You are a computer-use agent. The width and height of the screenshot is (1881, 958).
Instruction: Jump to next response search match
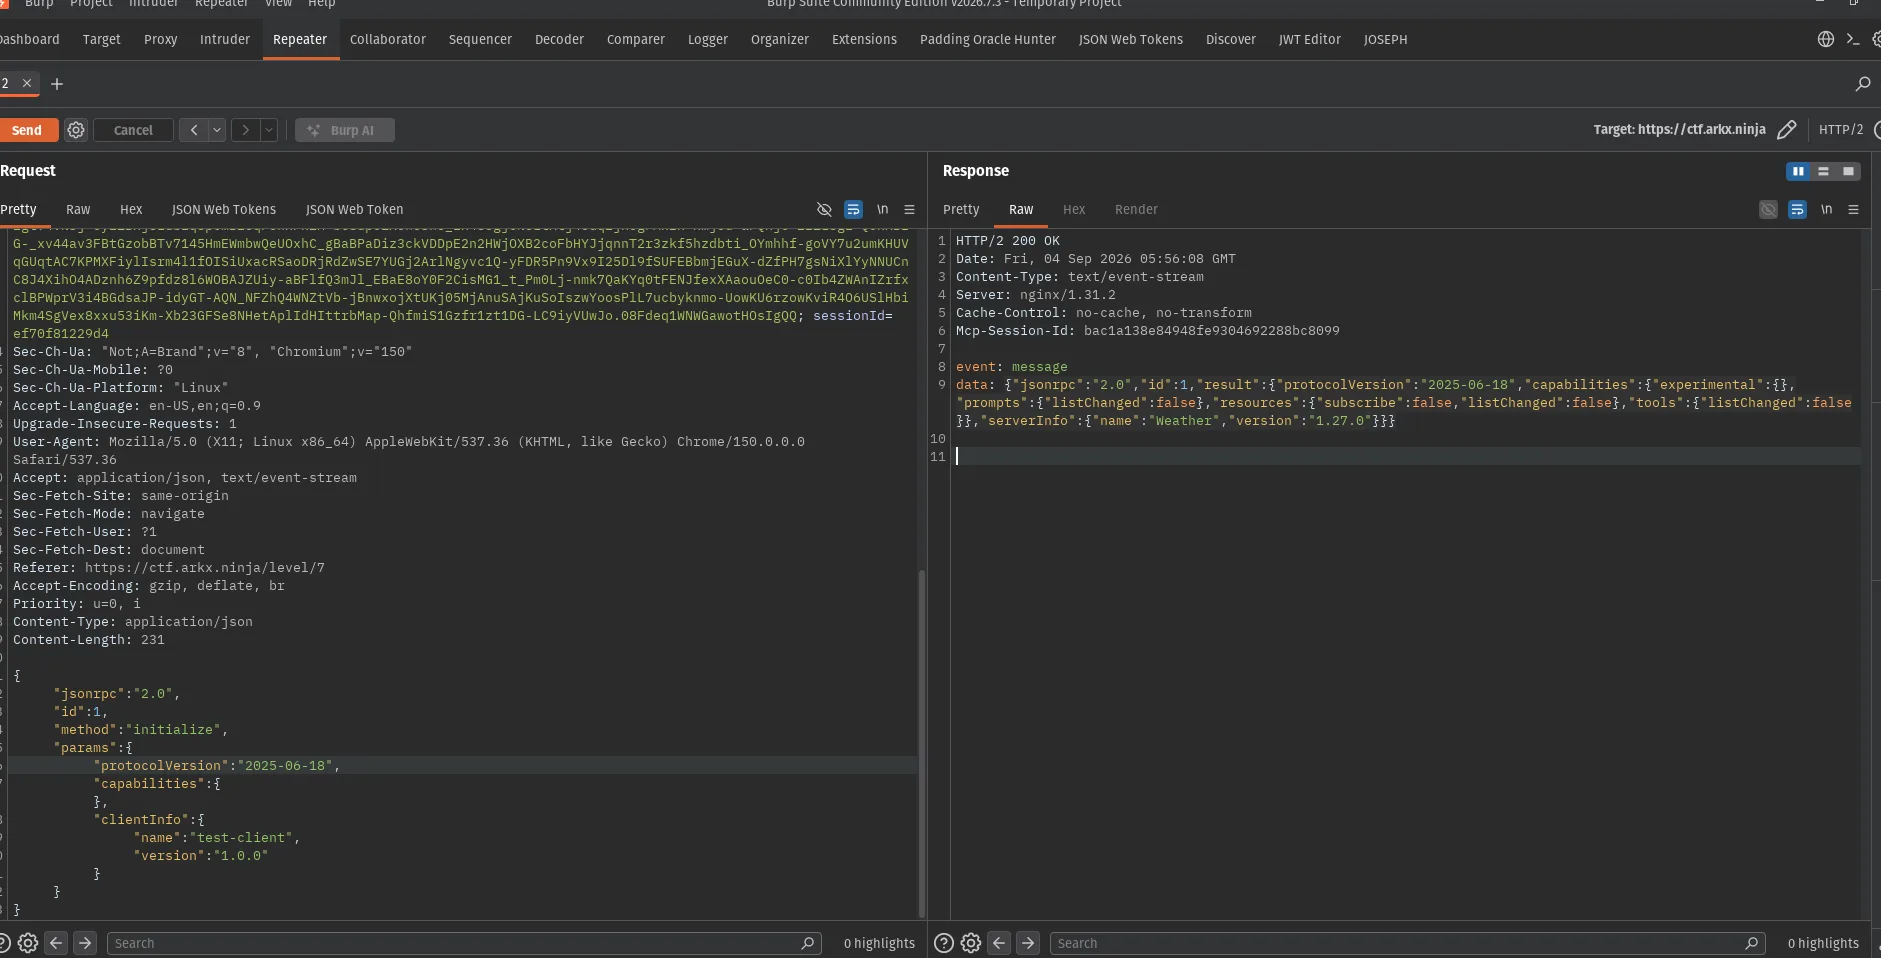tap(1028, 943)
